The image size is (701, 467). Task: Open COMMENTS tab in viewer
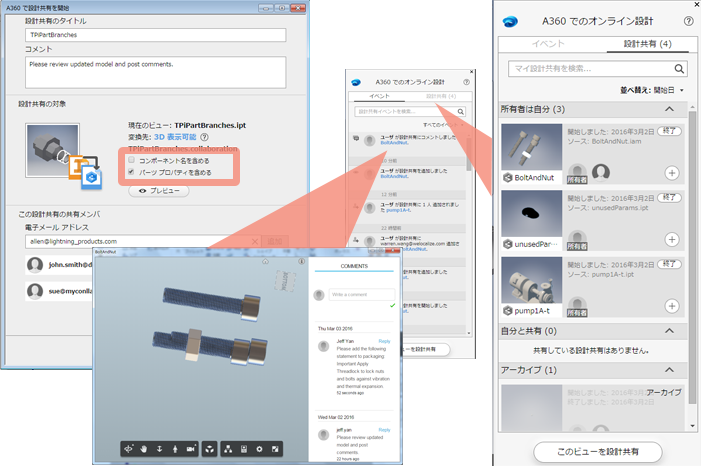click(x=354, y=266)
